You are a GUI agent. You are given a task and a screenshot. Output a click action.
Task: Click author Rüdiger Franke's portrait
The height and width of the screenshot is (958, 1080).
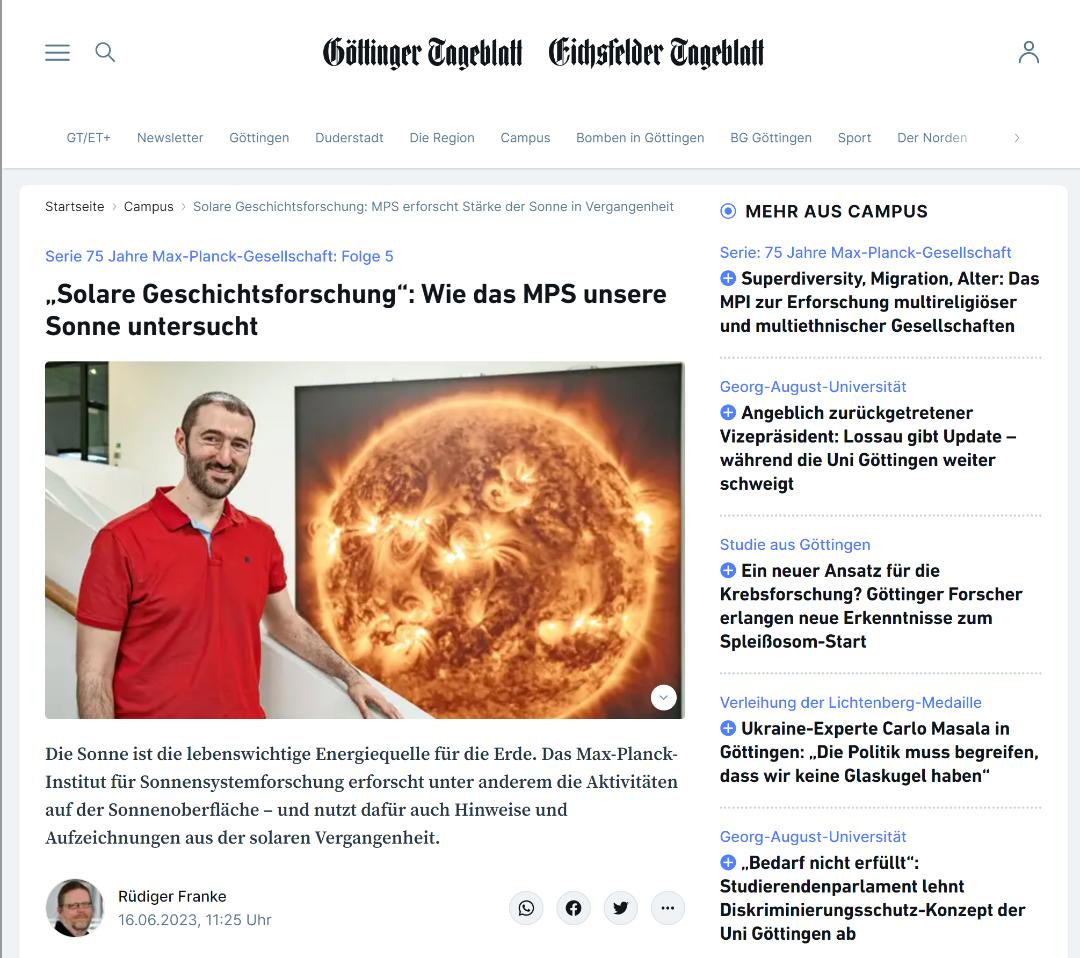pos(74,908)
